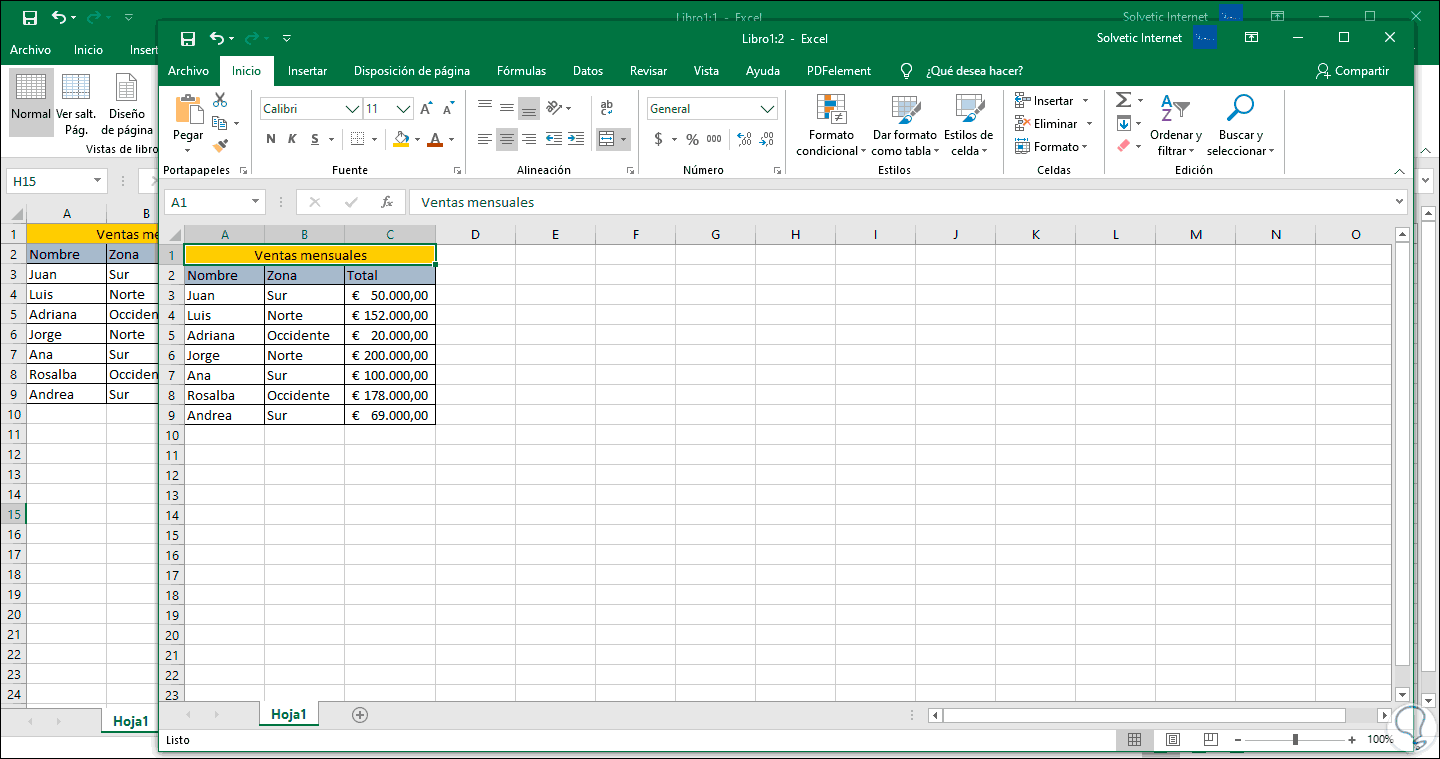Viewport: 1440px width, 759px height.
Task: Open the A1 Name Box dropdown
Action: [255, 202]
